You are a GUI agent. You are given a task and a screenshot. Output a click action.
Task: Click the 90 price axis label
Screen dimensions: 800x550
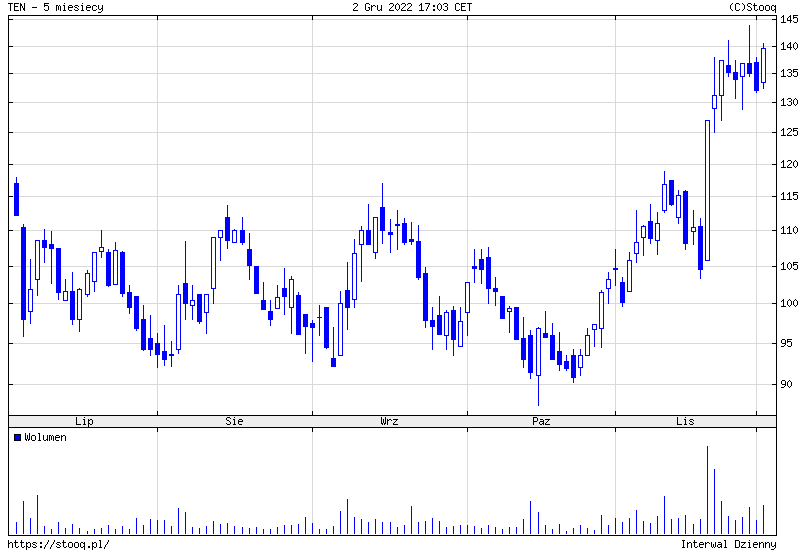[x=786, y=384]
